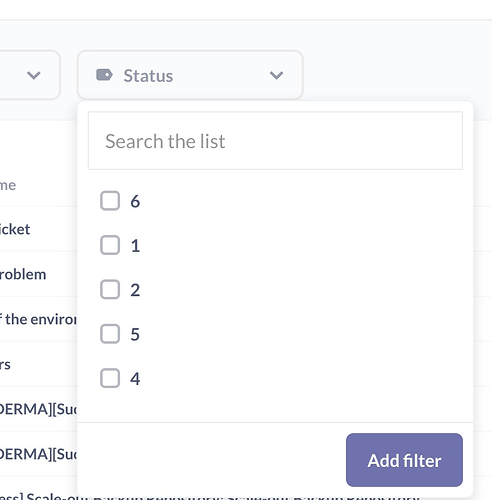Focus the Search the list field
This screenshot has width=492, height=500.
[x=275, y=141]
